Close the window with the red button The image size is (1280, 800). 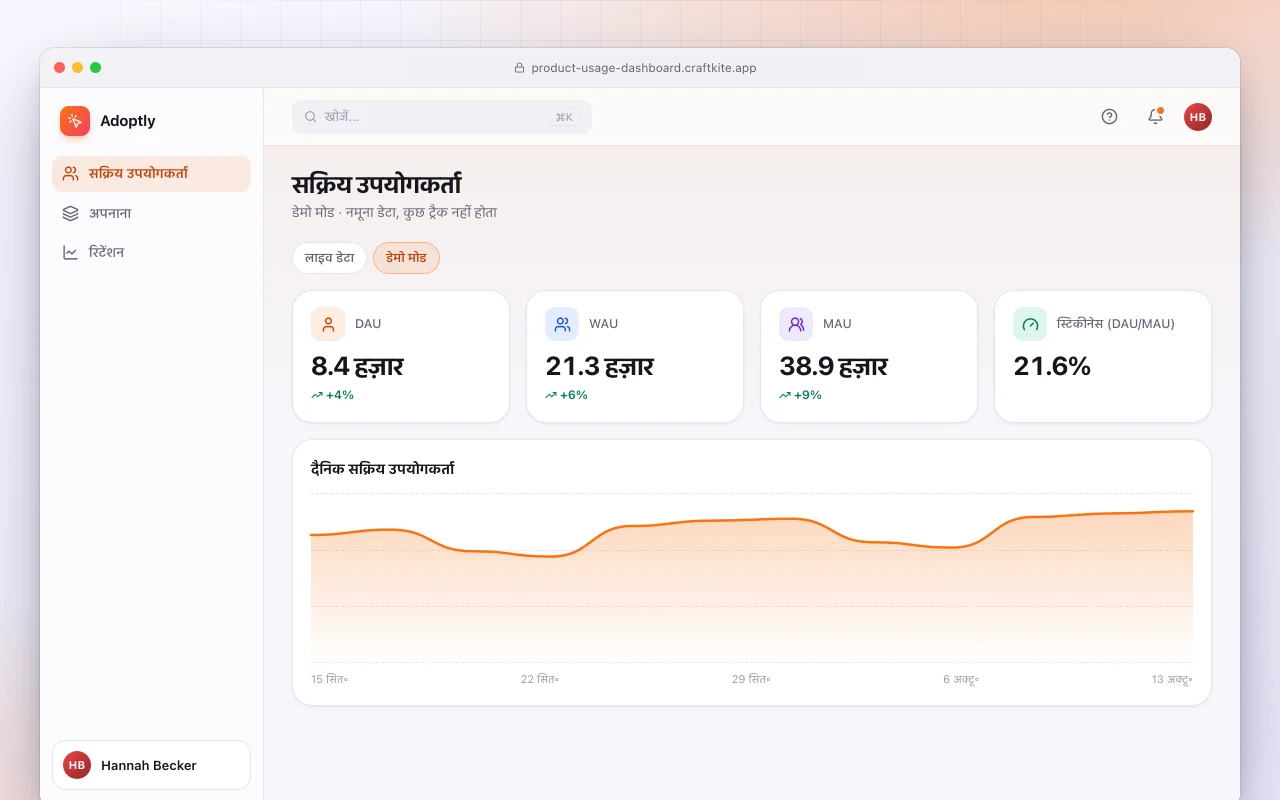59,68
